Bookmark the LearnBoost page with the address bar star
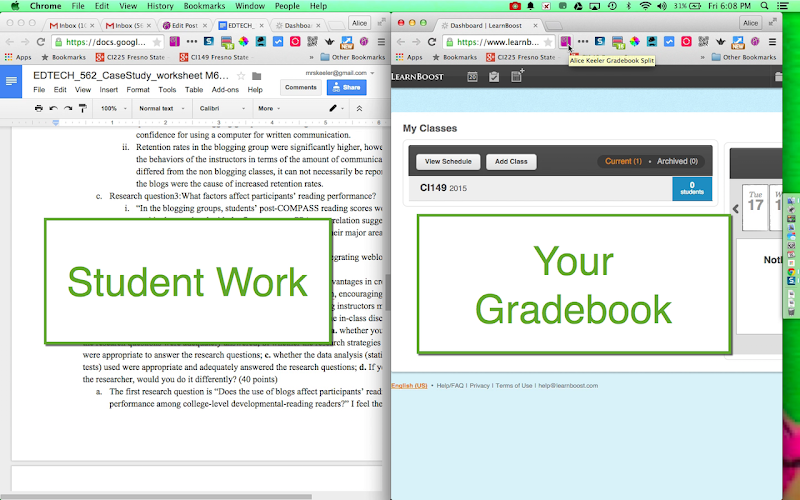Viewport: 800px width, 500px height. pos(548,42)
